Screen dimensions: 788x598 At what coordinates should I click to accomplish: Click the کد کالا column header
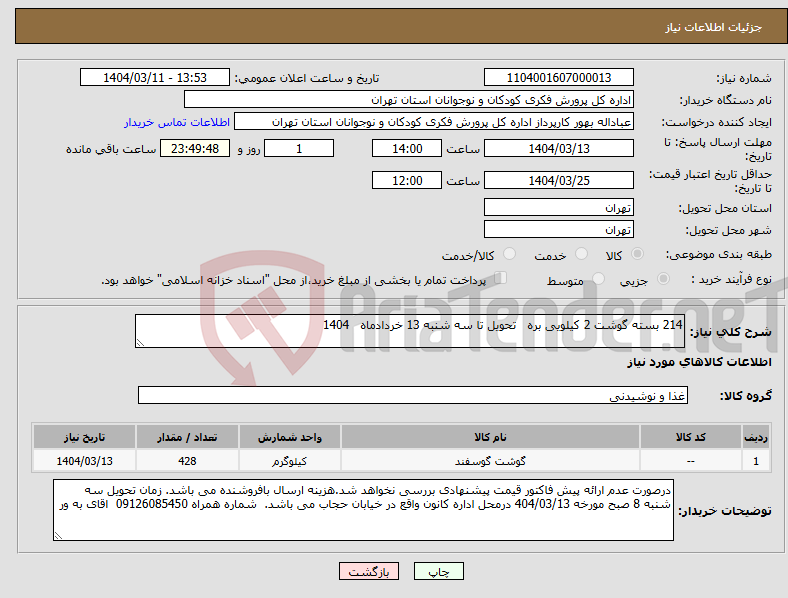point(691,437)
